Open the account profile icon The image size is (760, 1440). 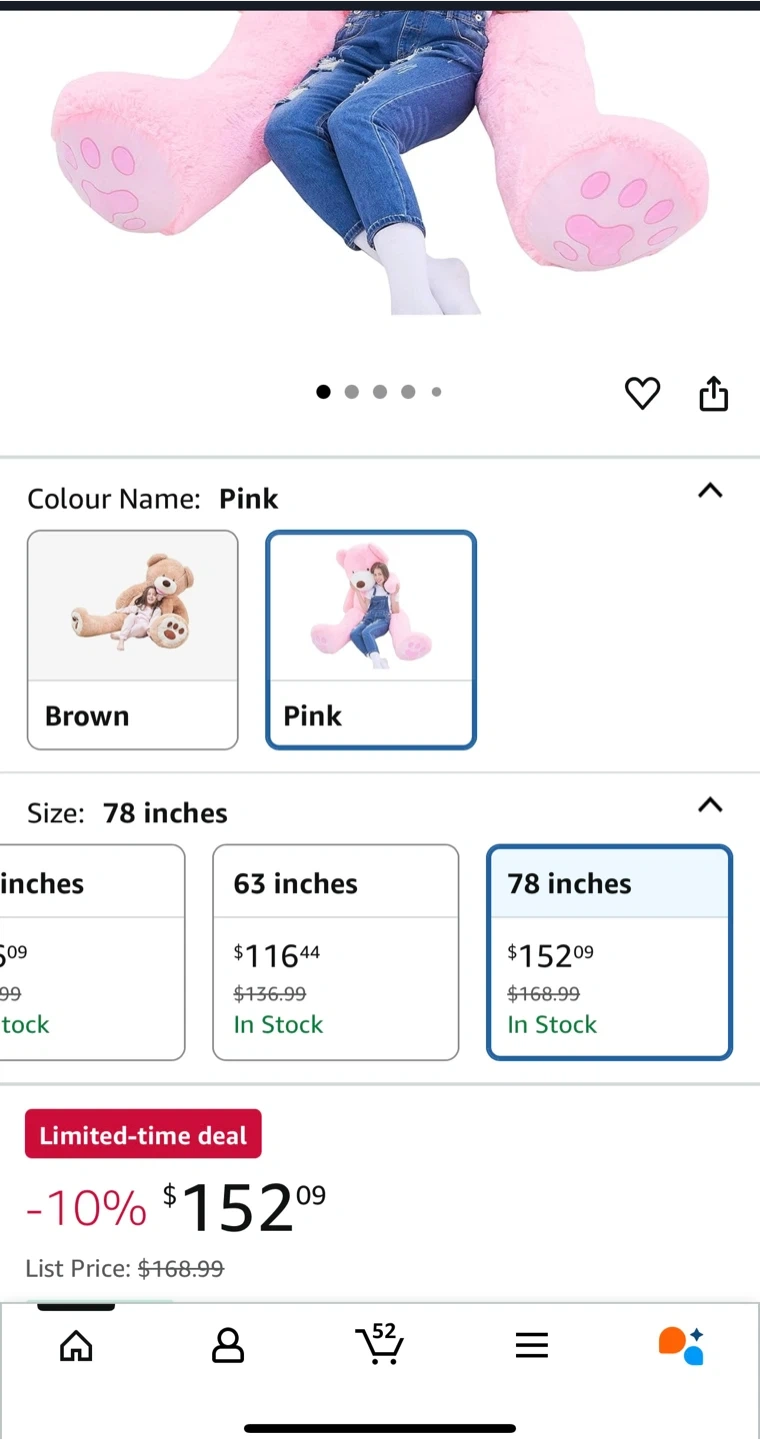pos(228,1346)
